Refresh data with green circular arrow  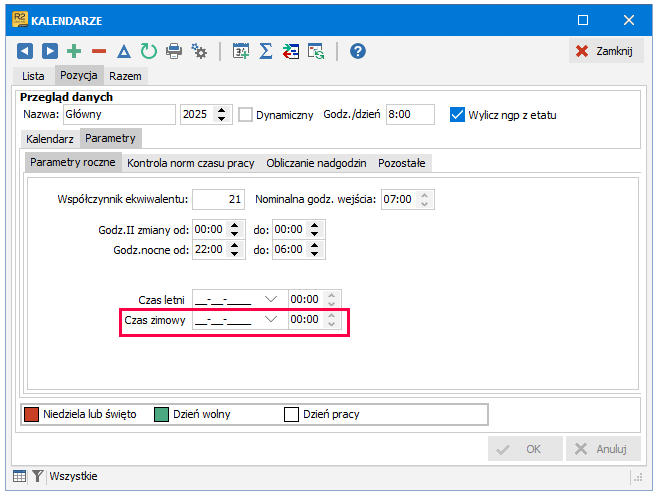point(148,51)
